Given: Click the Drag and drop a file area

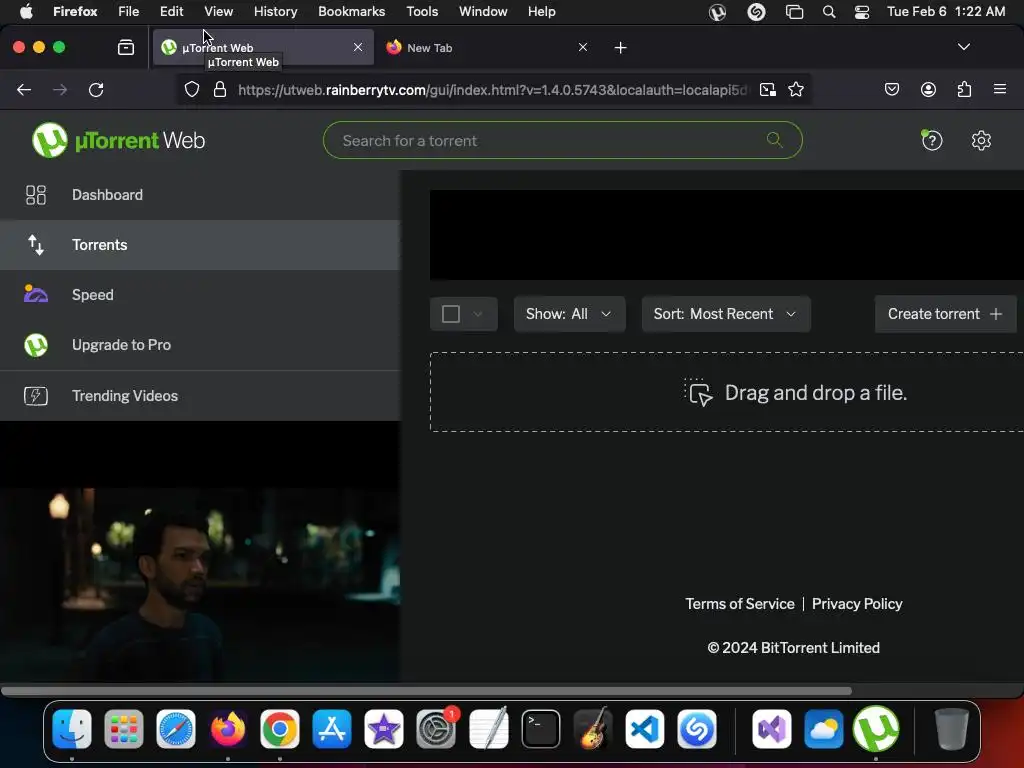Looking at the screenshot, I should (726, 392).
